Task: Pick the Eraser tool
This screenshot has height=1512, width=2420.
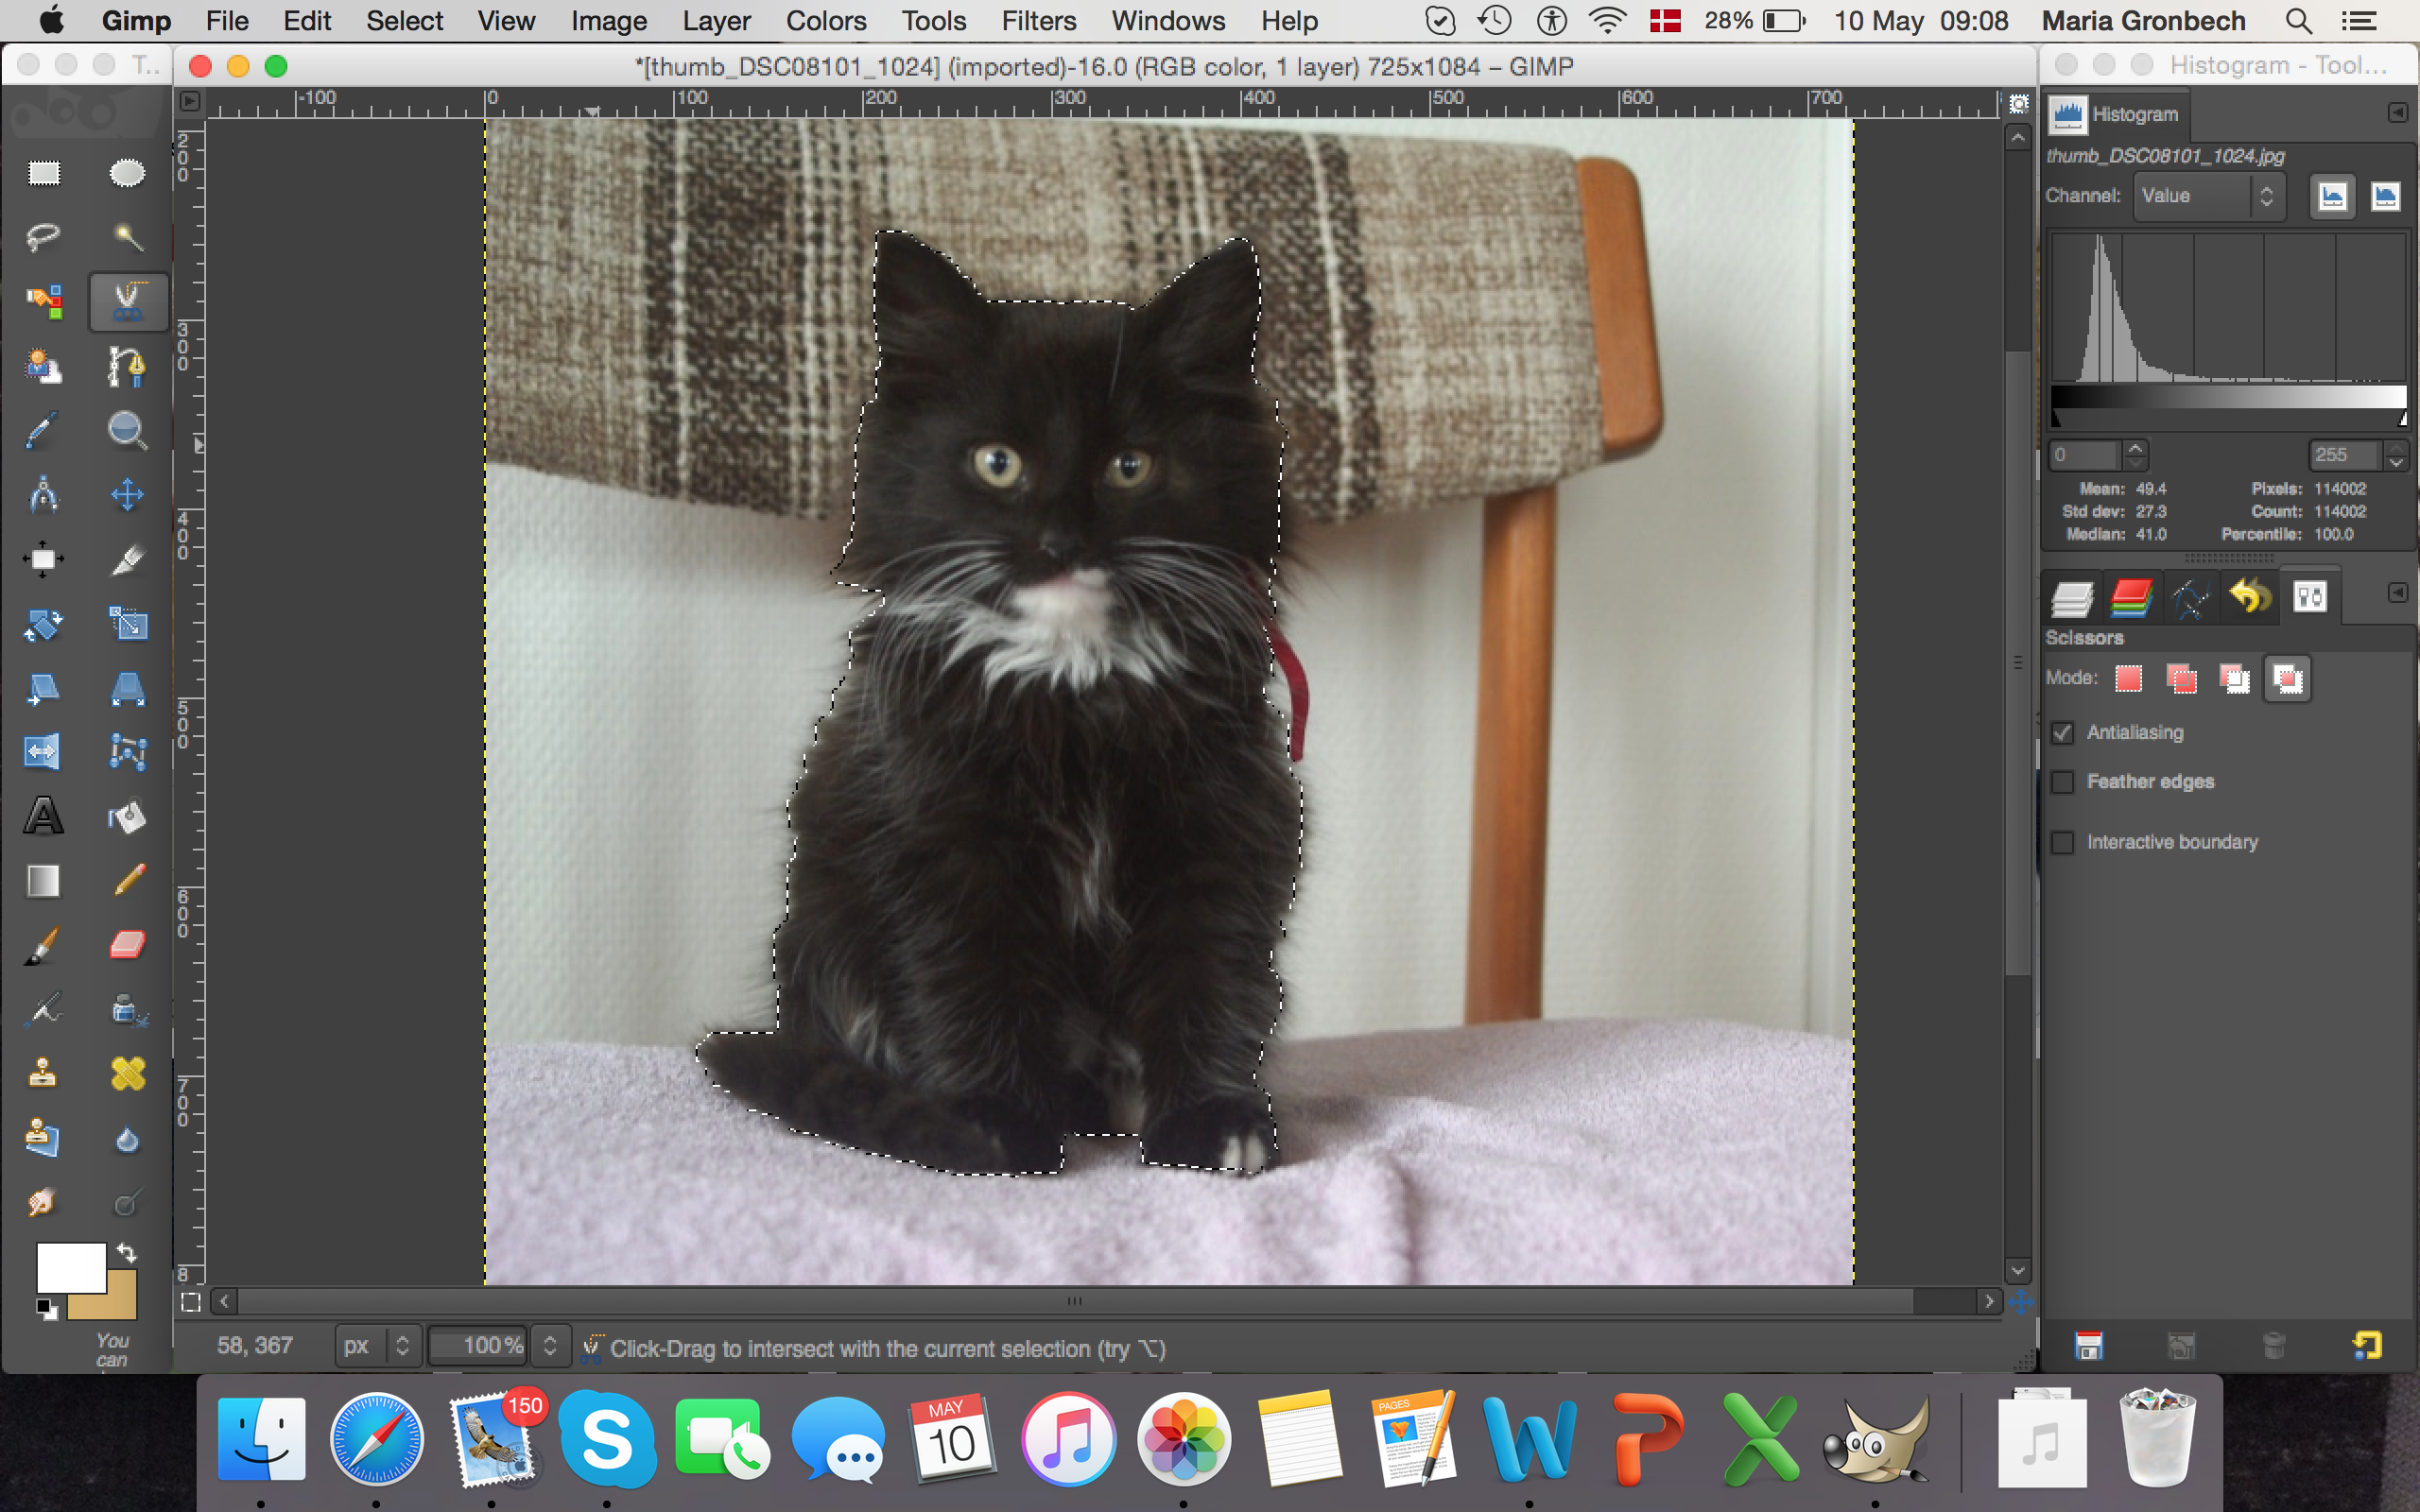Action: pyautogui.click(x=127, y=944)
